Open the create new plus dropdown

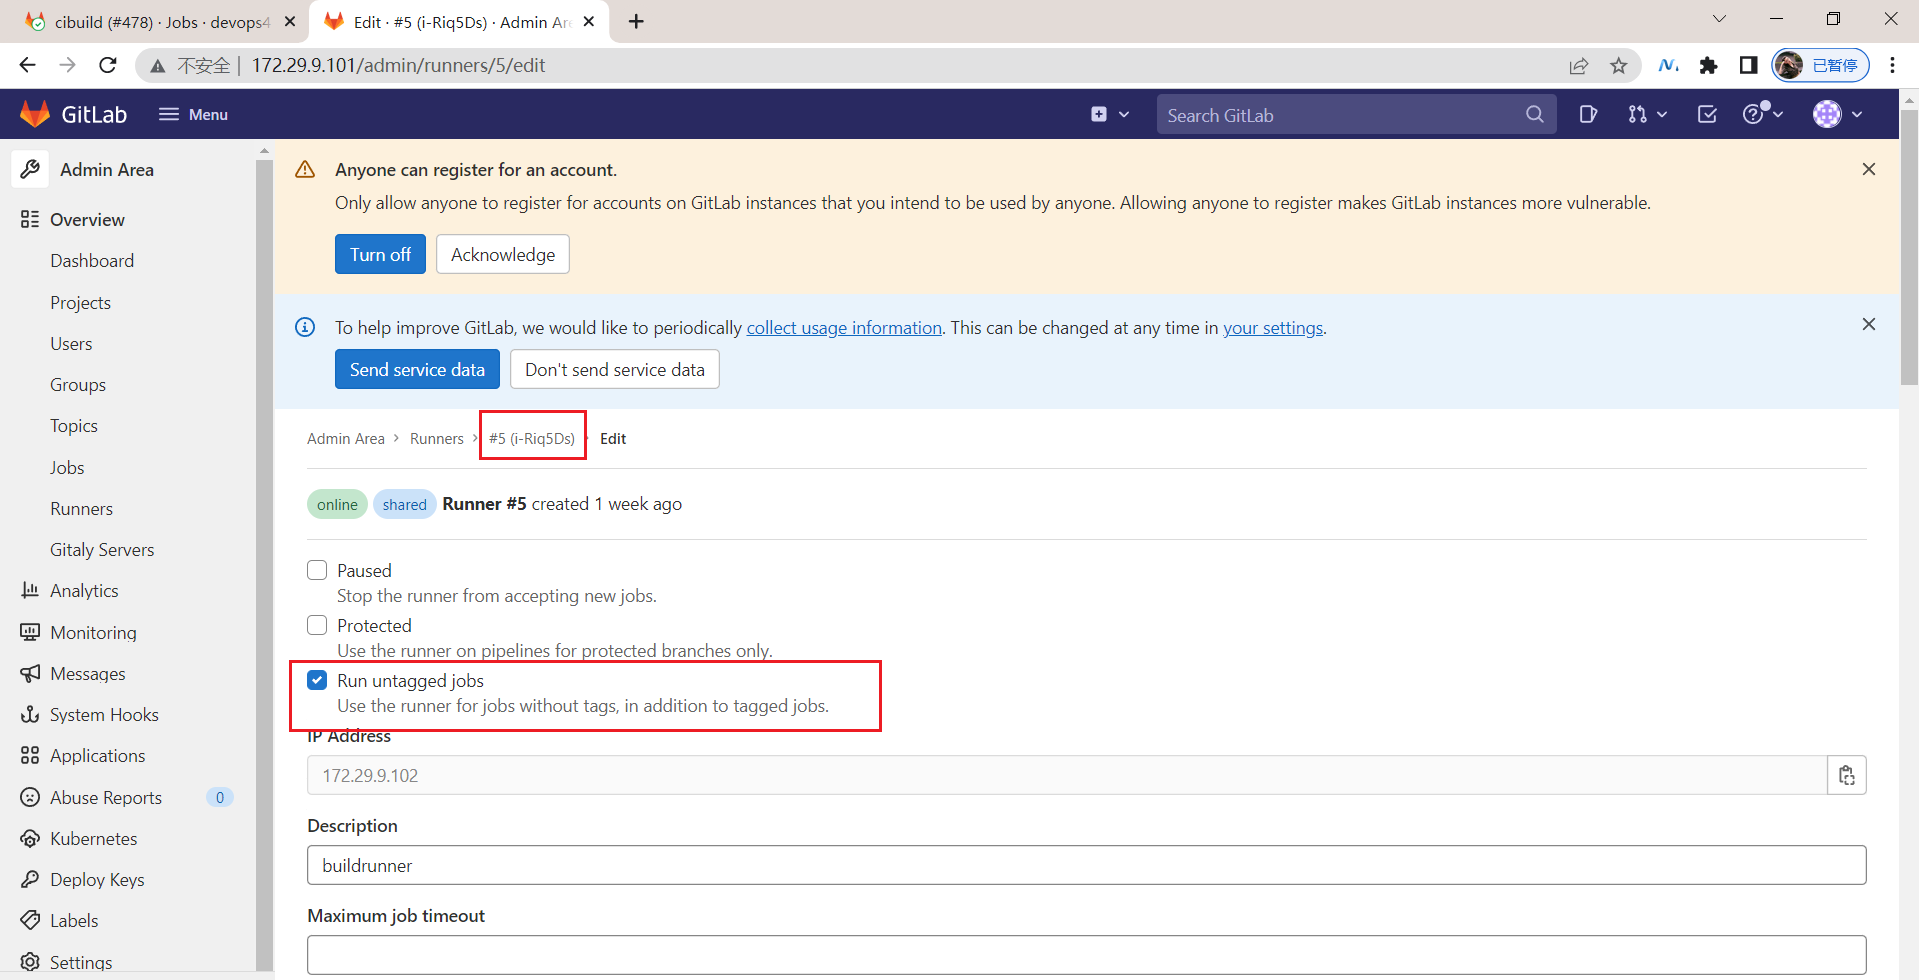tap(1110, 114)
